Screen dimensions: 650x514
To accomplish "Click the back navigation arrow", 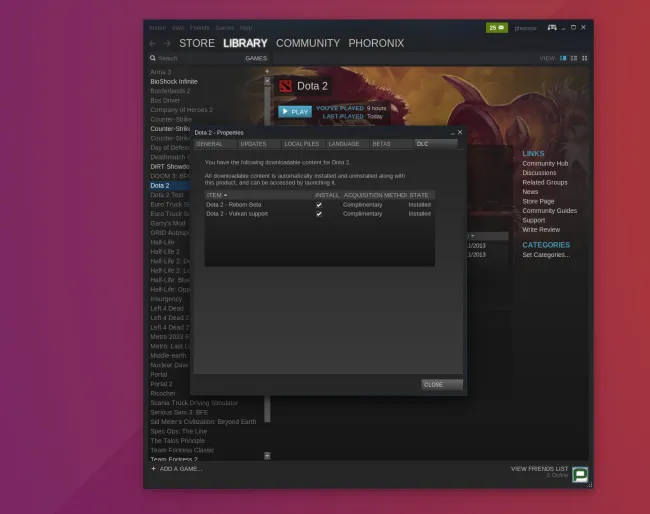I will click(153, 44).
